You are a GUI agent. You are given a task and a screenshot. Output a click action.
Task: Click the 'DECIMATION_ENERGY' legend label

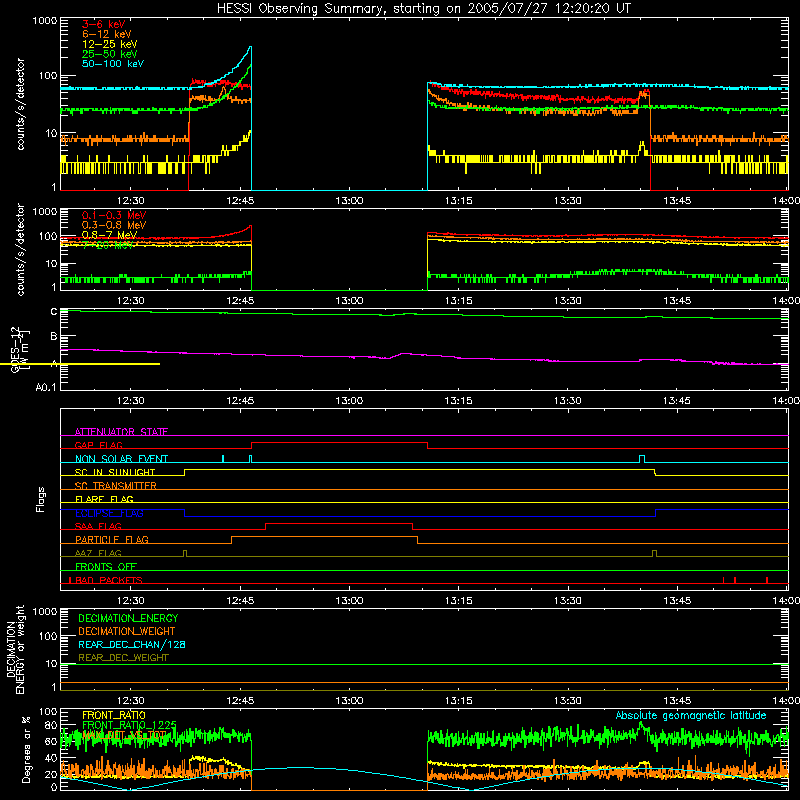[x=128, y=618]
